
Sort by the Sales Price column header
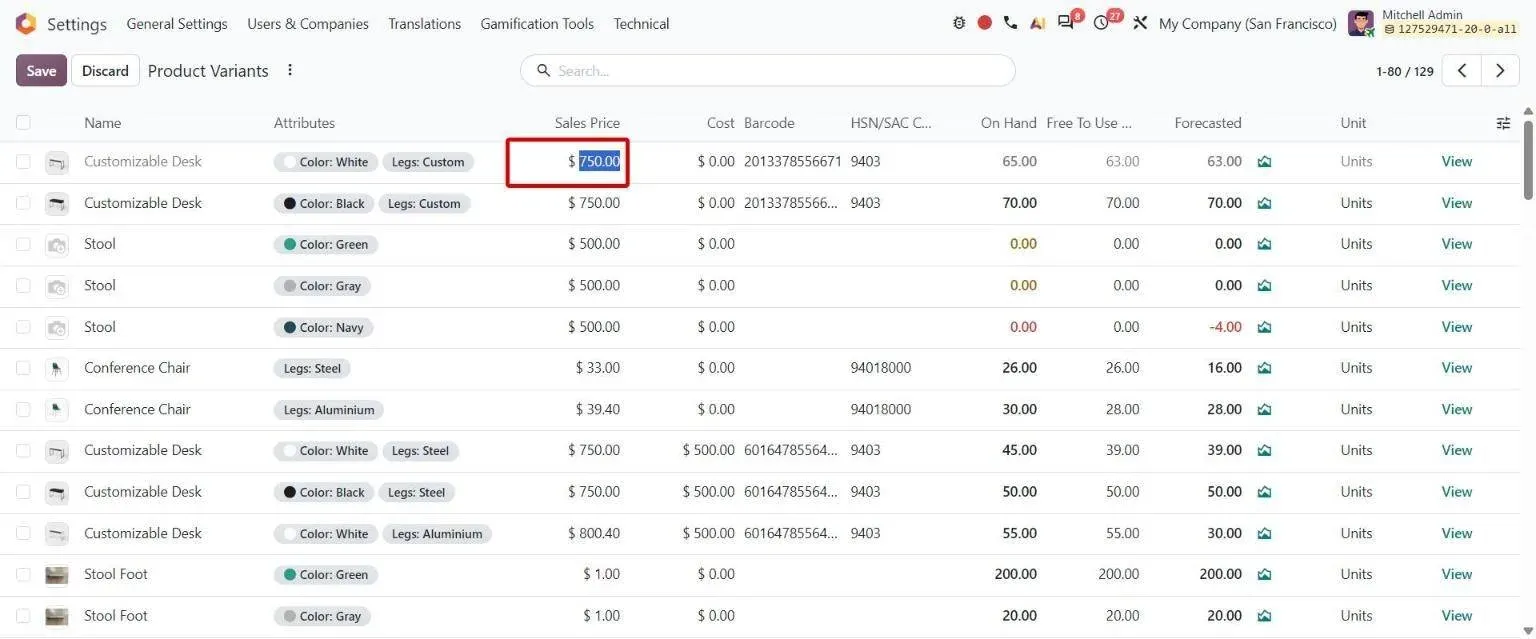587,123
